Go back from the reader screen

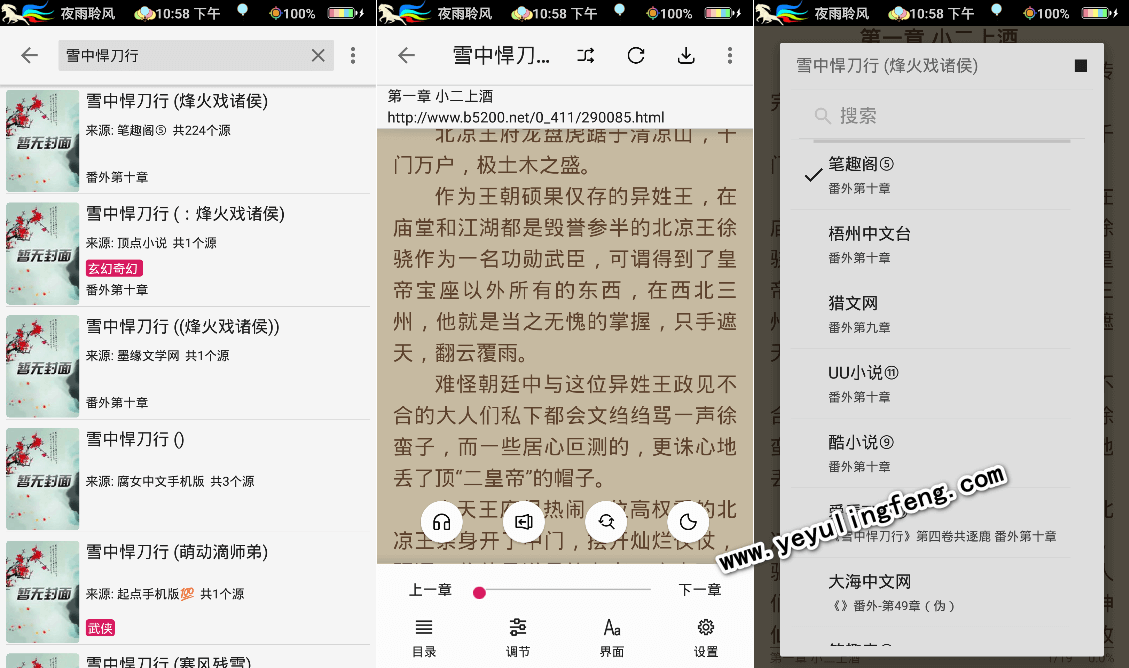(407, 55)
